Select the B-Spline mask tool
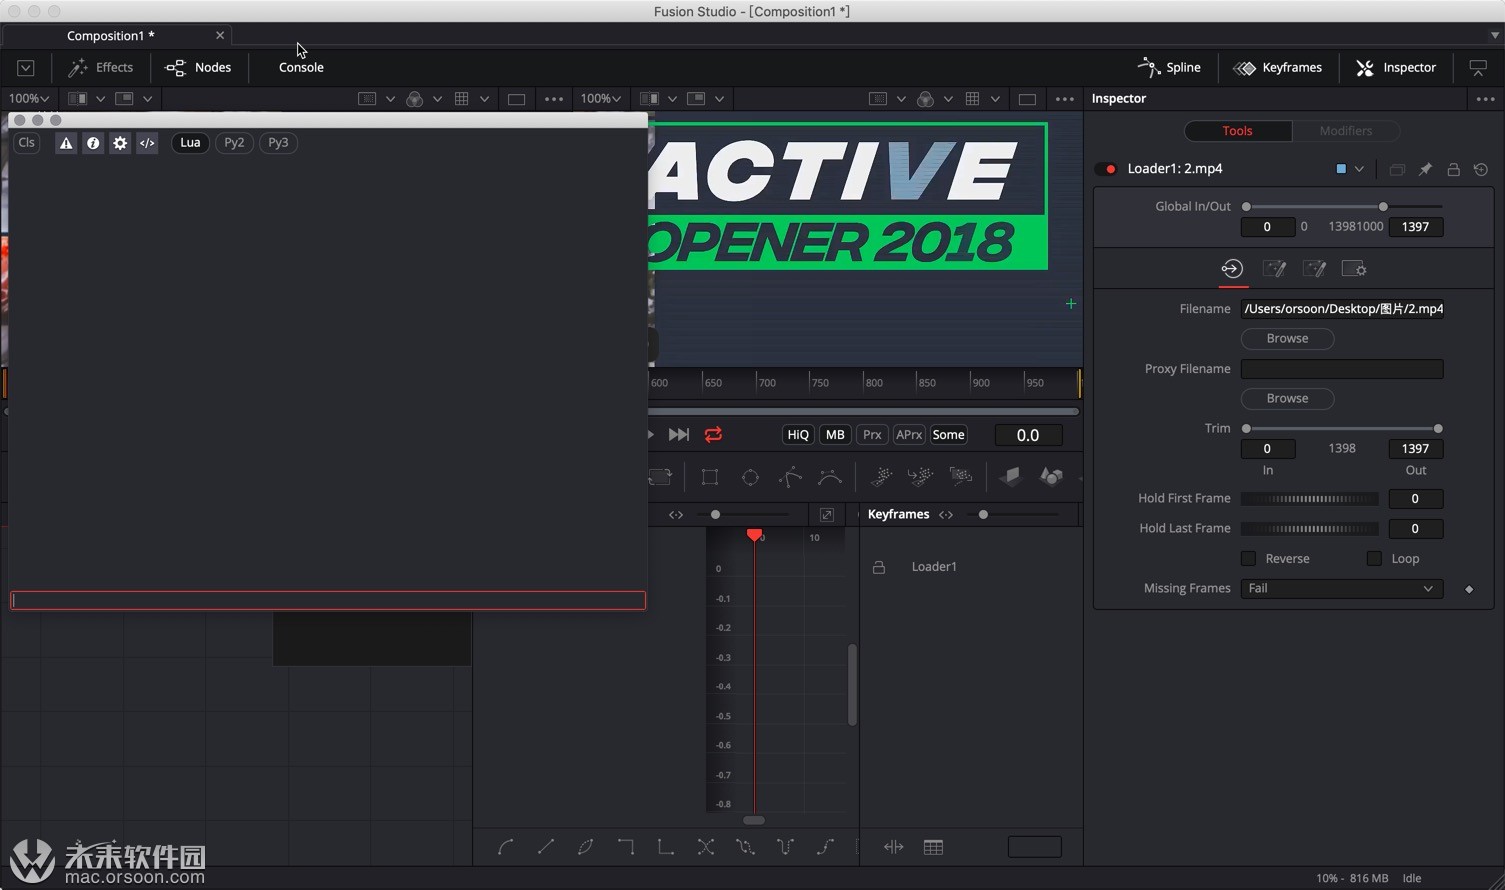Viewport: 1505px width, 890px height. coord(830,477)
